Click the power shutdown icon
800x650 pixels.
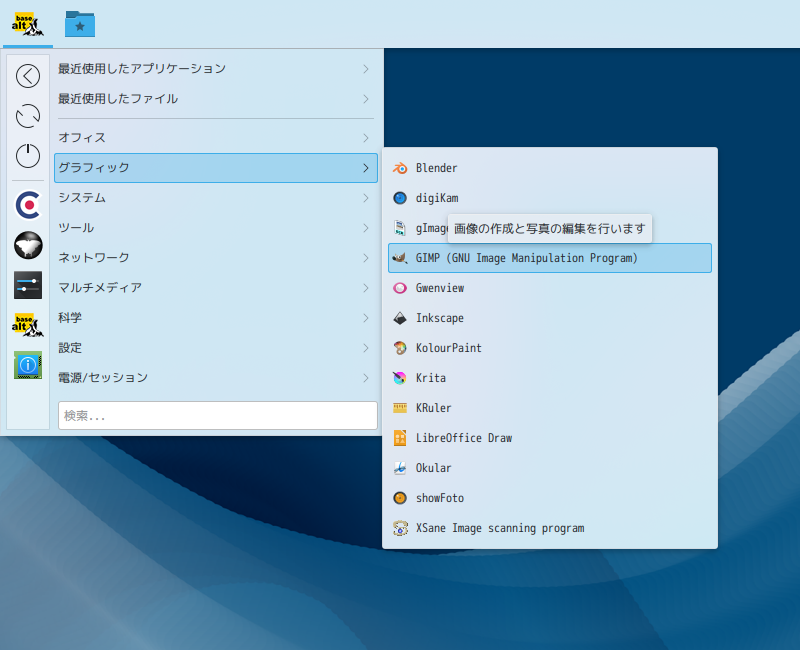pyautogui.click(x=28, y=156)
